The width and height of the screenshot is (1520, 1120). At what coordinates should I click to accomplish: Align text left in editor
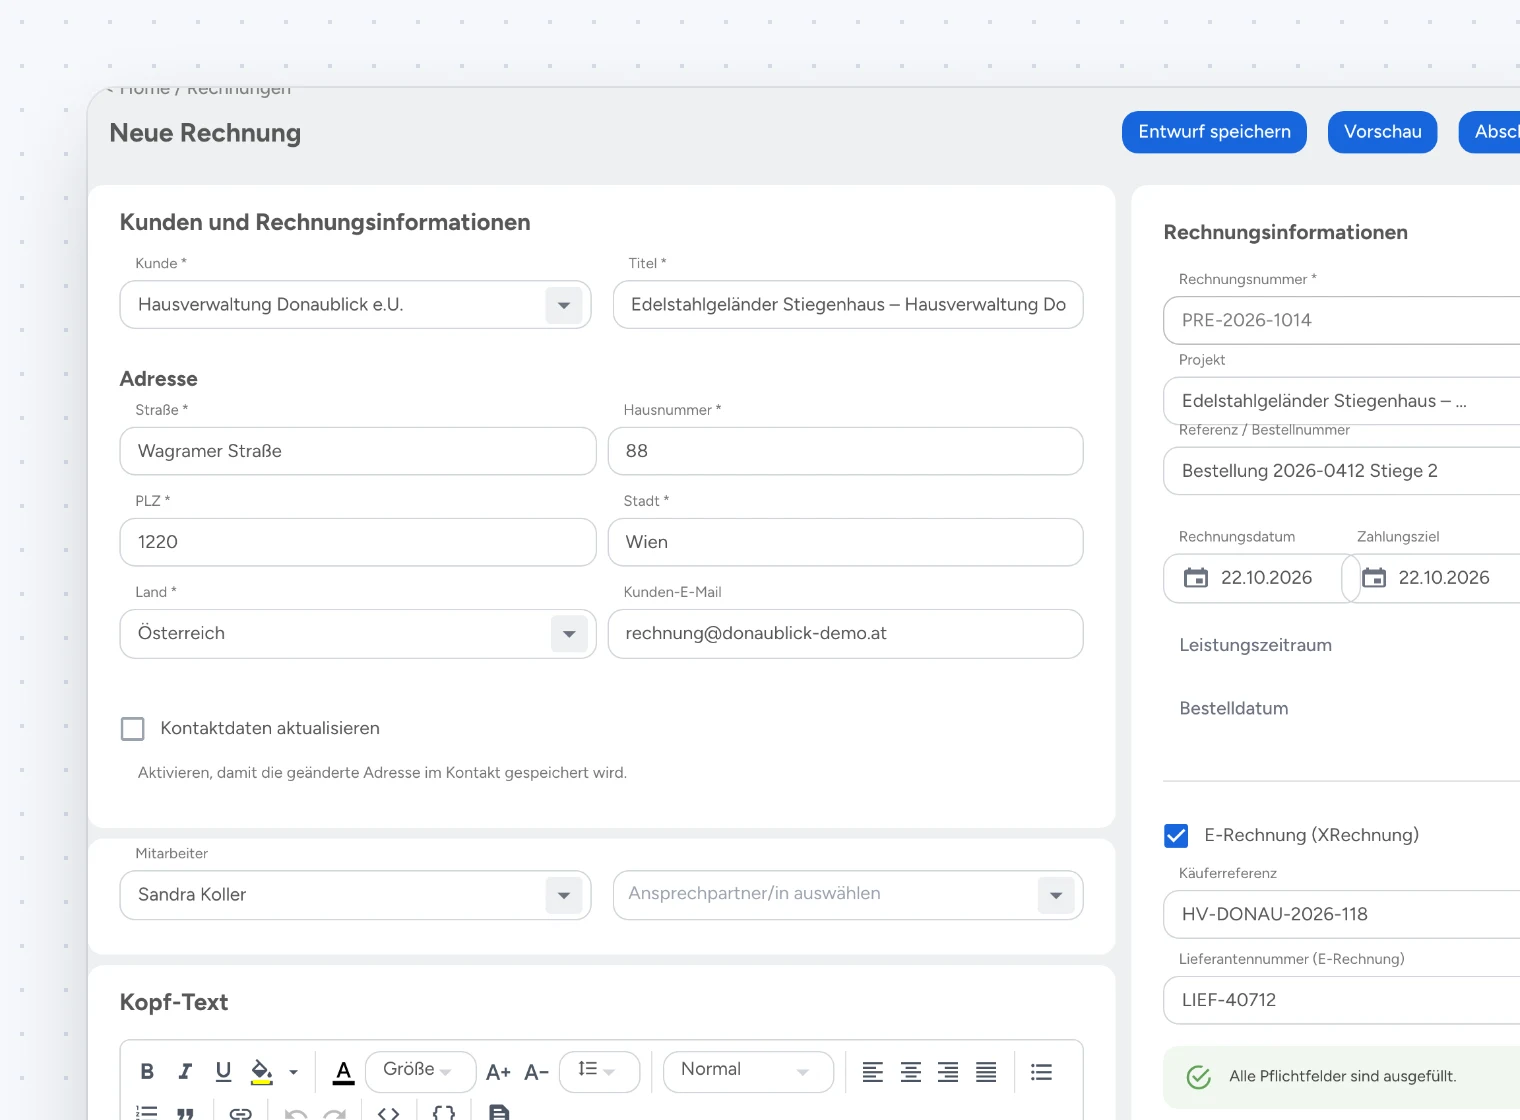[873, 1072]
